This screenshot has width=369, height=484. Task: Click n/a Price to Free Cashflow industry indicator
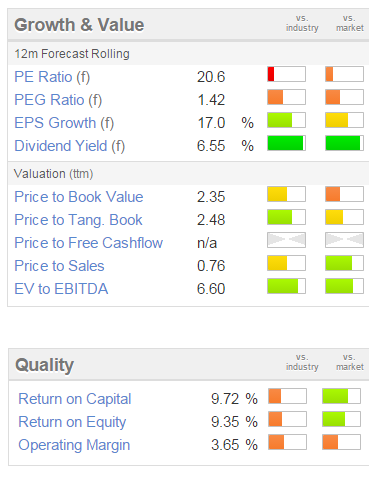(x=286, y=240)
